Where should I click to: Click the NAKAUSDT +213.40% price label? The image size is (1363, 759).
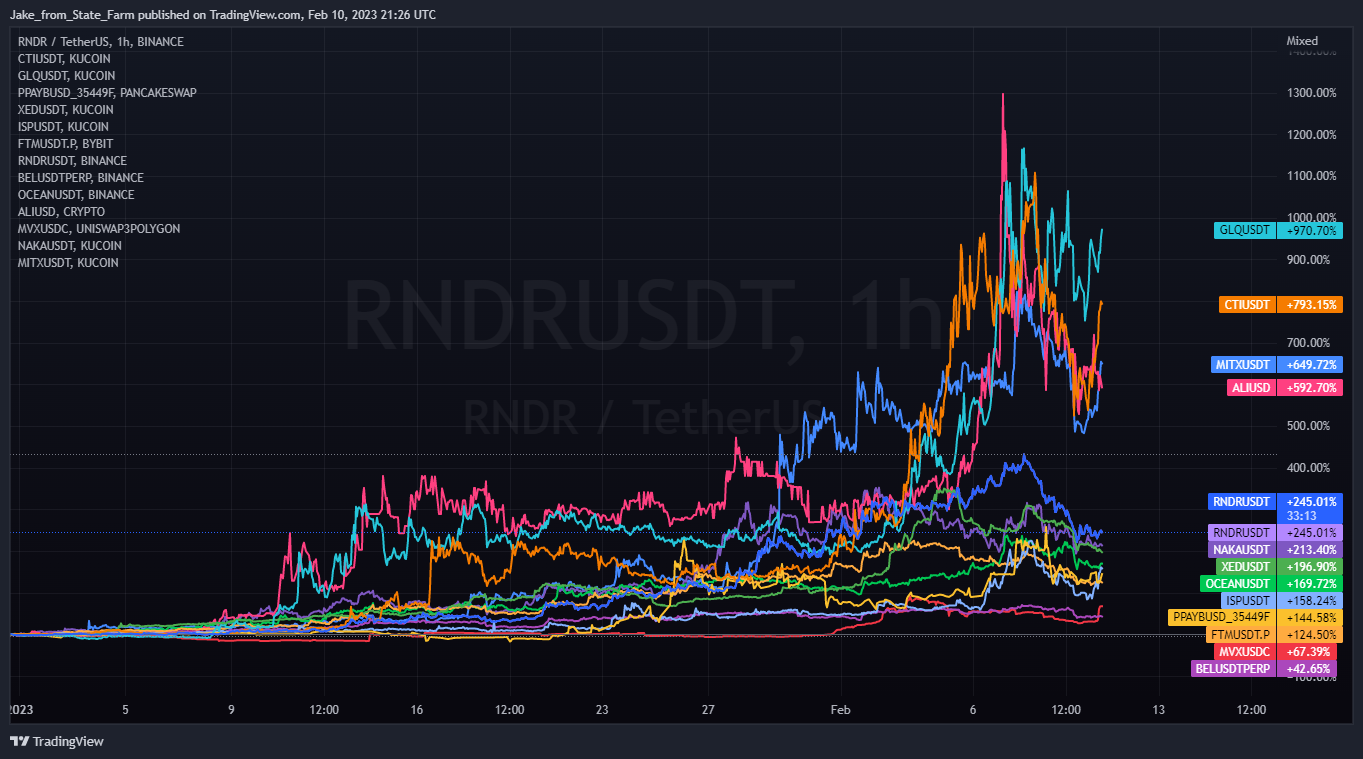(1276, 549)
